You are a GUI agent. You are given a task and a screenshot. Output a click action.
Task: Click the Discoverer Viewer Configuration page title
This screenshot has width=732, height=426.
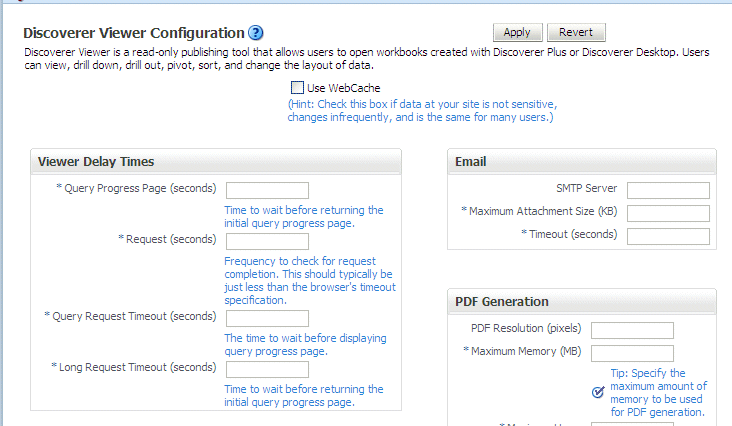(134, 33)
